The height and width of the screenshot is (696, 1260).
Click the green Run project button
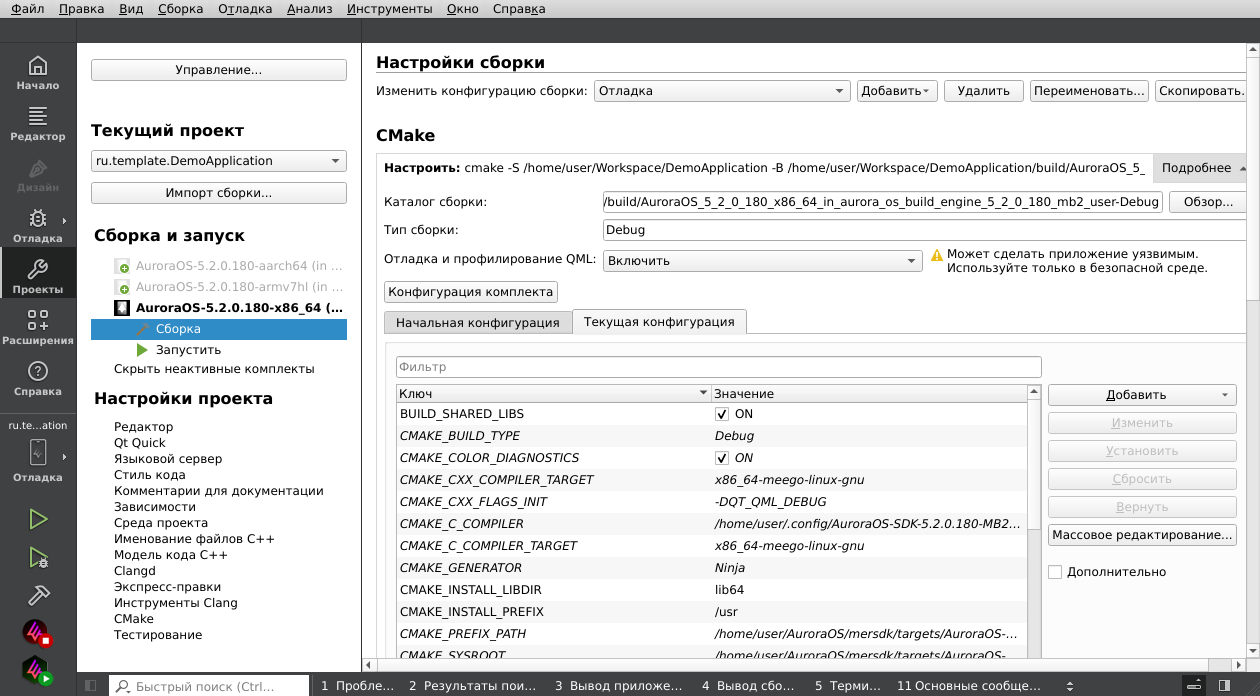tap(38, 519)
